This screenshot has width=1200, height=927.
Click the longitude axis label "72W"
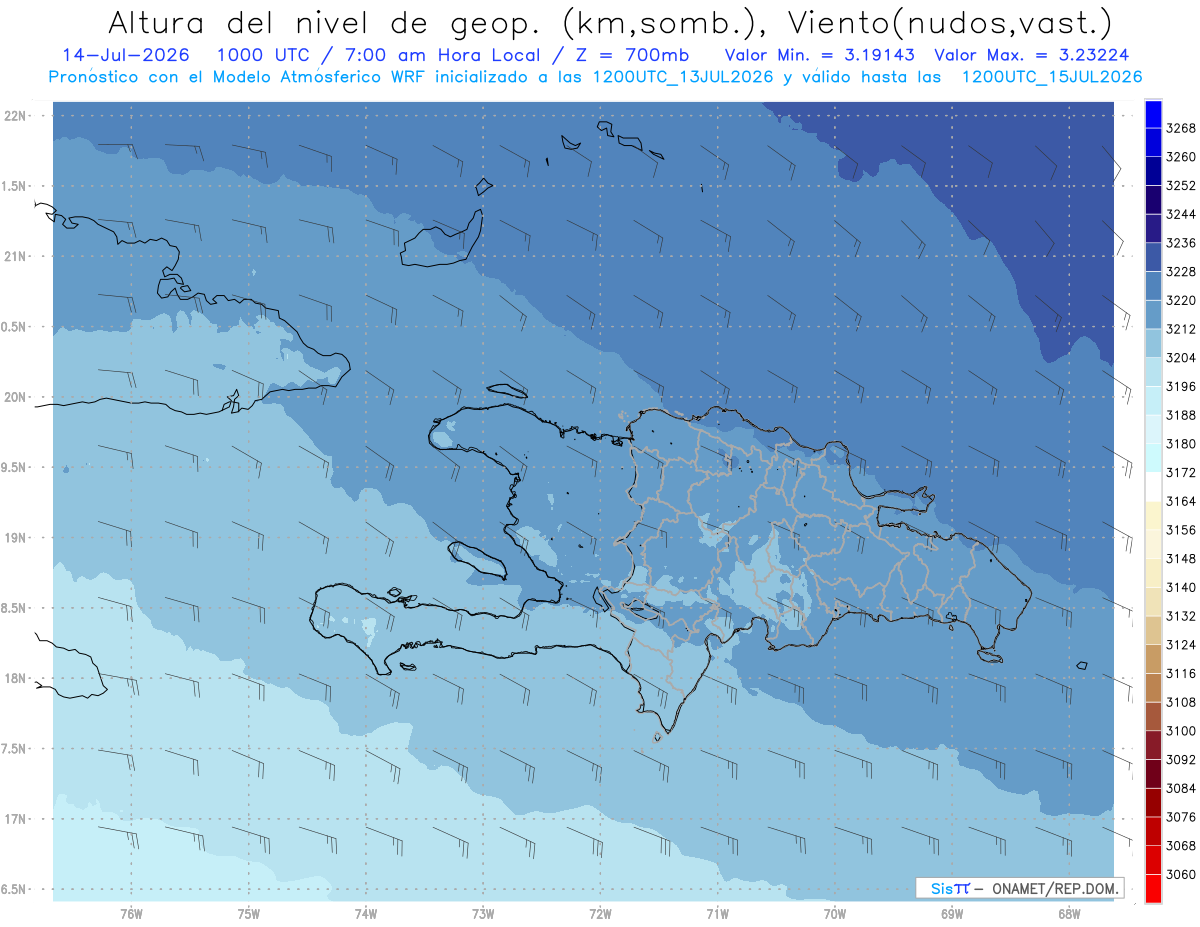[x=600, y=913]
